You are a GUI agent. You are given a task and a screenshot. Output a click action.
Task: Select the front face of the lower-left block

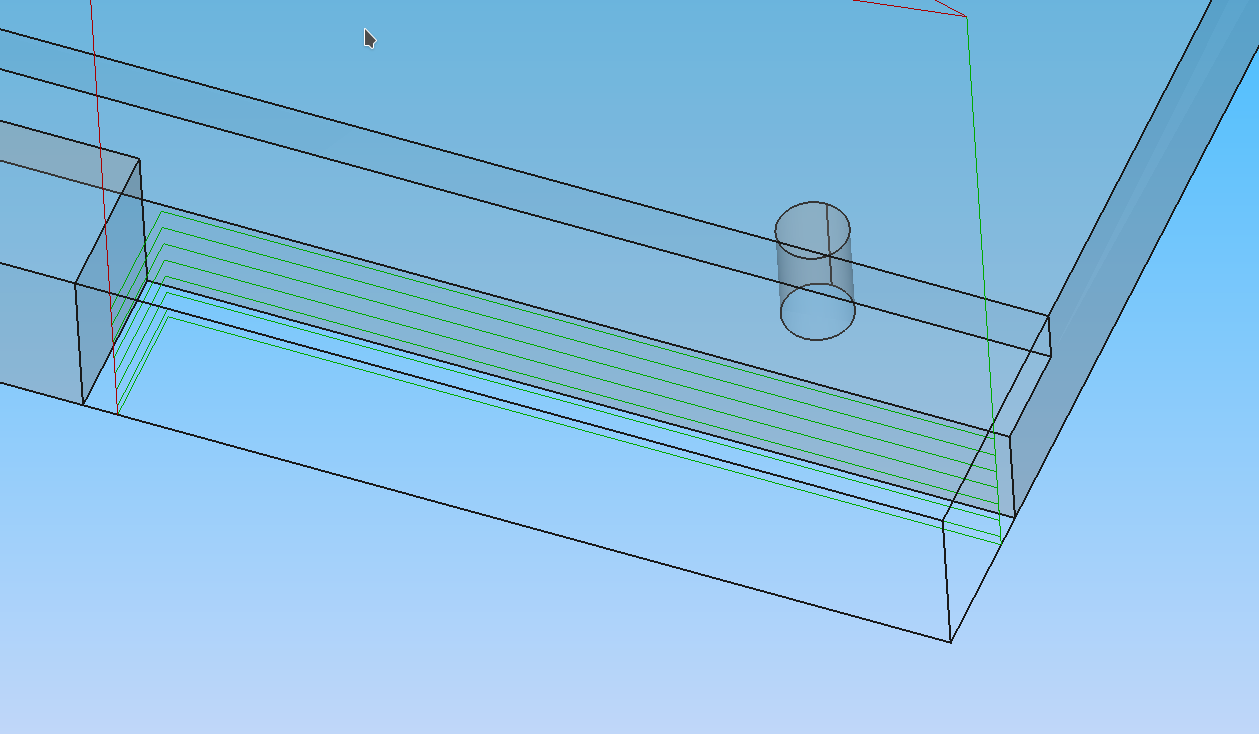(35, 330)
